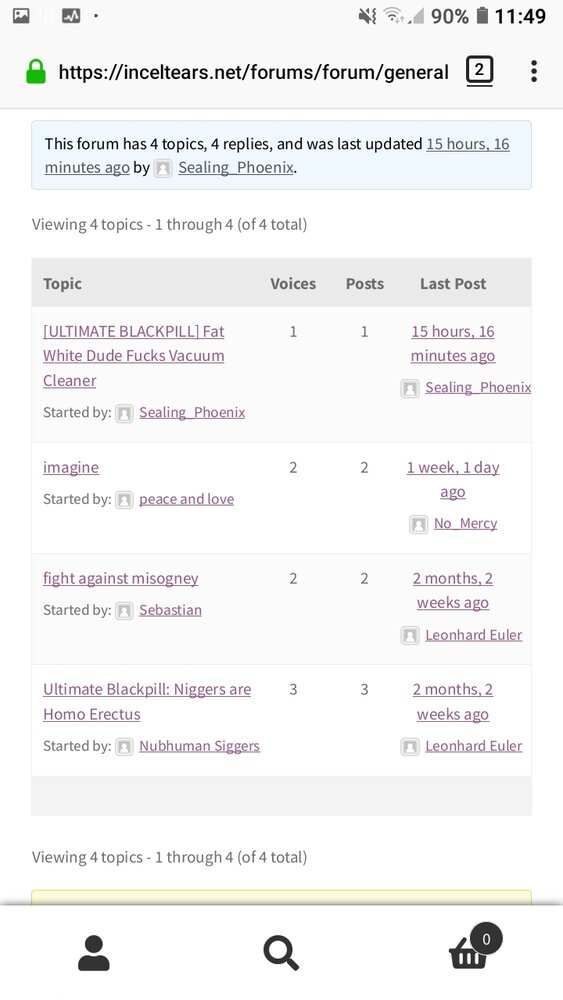
Task: Open Sealing_Phoenix link in the blue notice
Action: (236, 168)
